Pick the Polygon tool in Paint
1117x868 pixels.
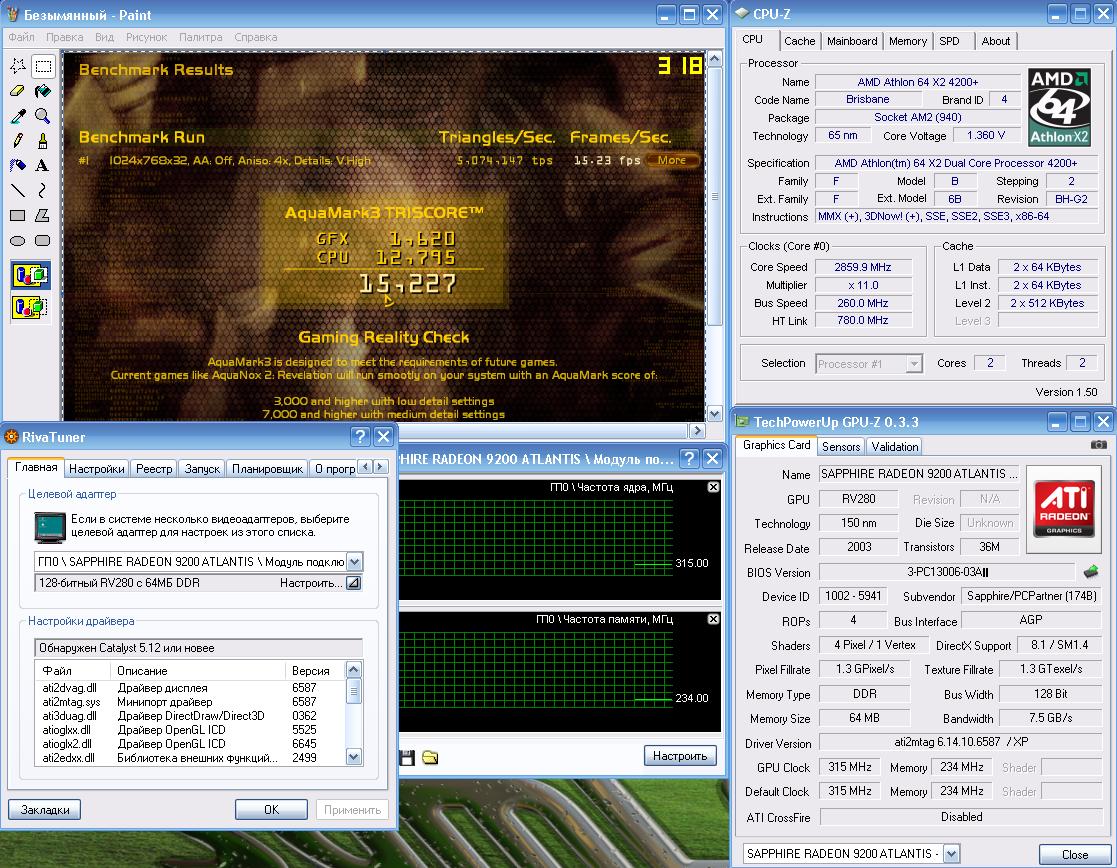43,215
